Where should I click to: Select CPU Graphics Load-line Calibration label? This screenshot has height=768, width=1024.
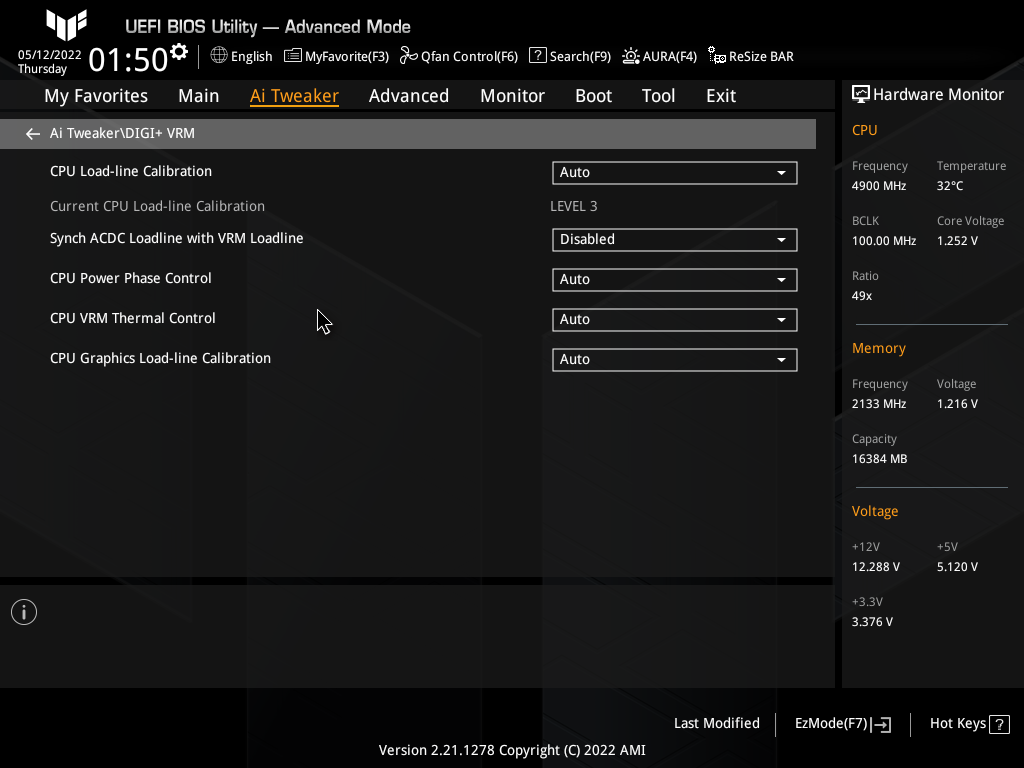pos(160,359)
